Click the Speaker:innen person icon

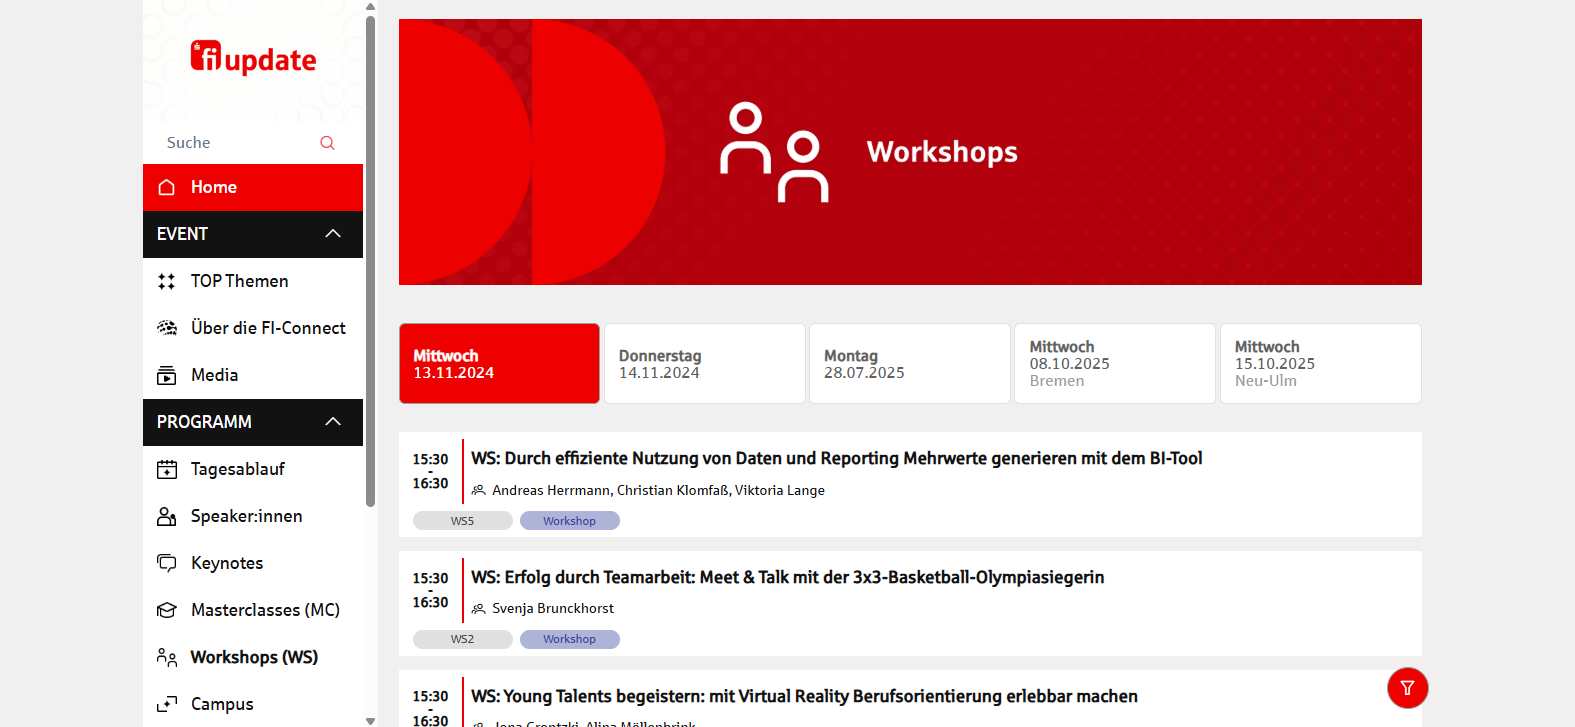pyautogui.click(x=167, y=517)
